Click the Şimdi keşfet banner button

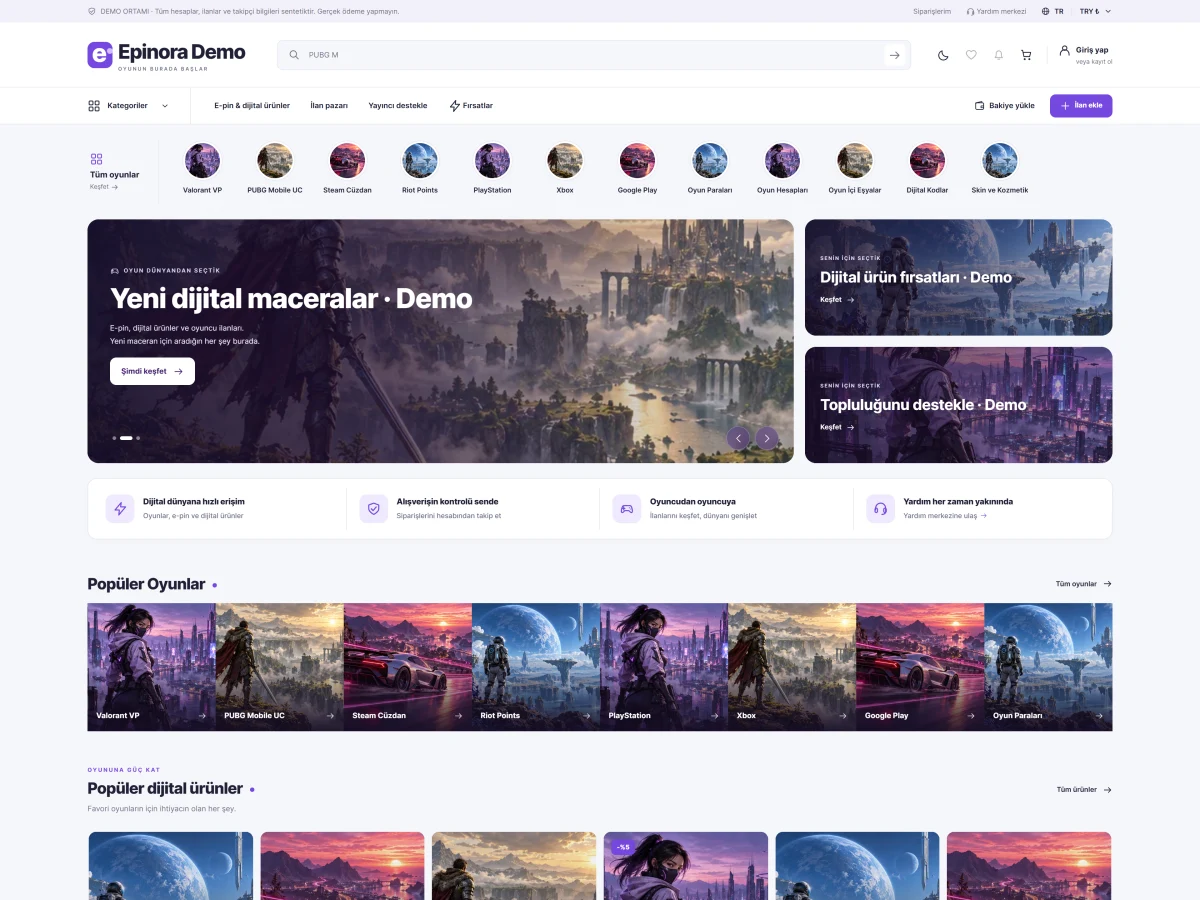pos(152,371)
